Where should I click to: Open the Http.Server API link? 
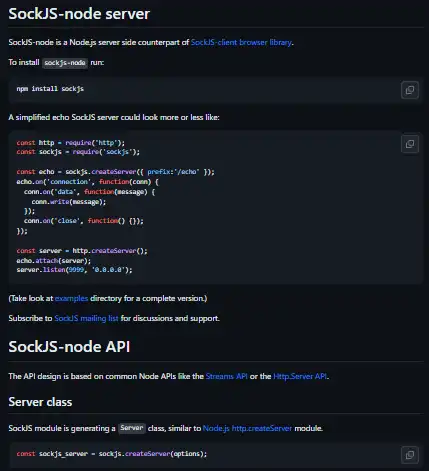[x=300, y=376]
